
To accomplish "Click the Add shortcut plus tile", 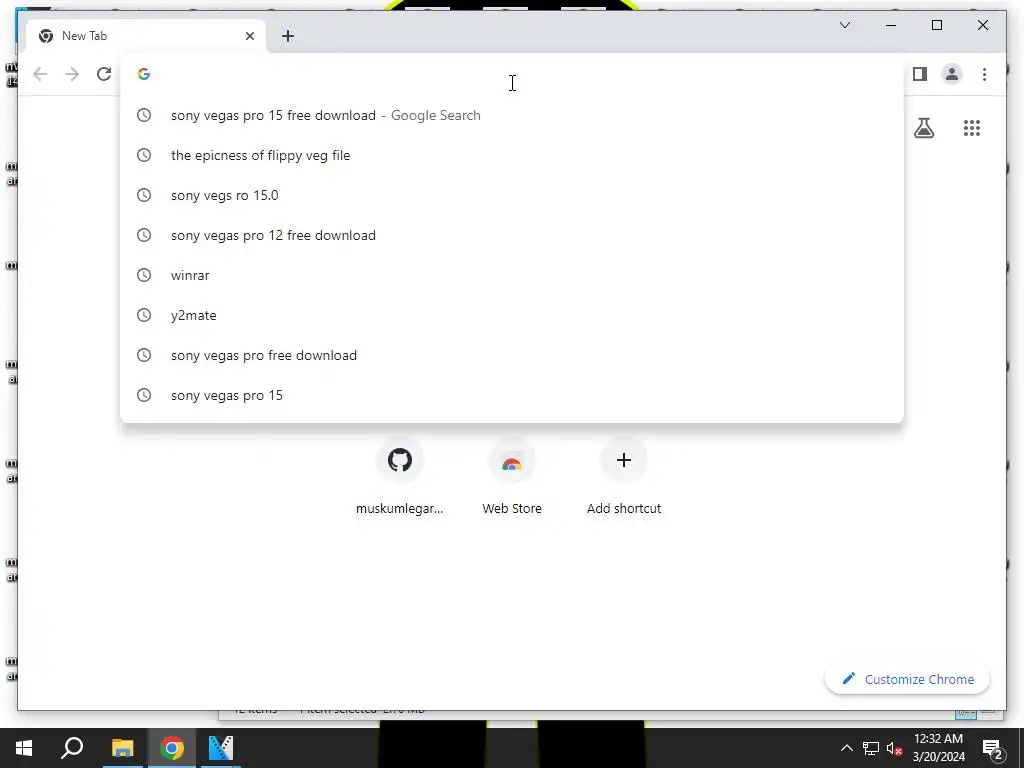I will 624,477.
